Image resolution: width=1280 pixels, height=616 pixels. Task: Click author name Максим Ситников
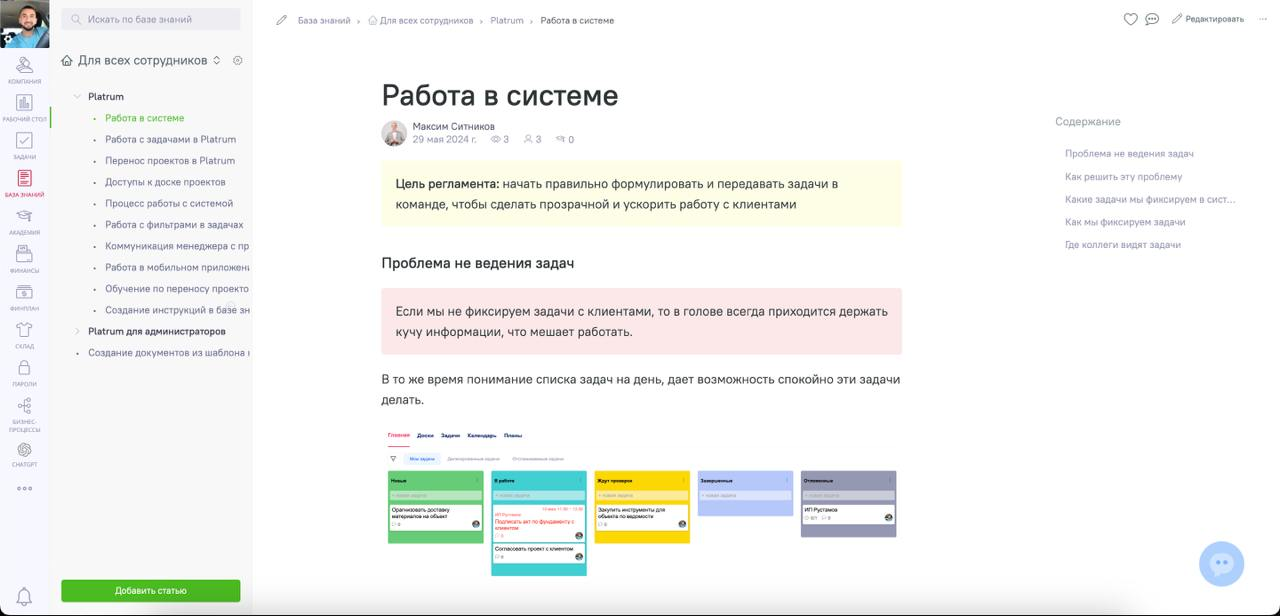click(453, 126)
